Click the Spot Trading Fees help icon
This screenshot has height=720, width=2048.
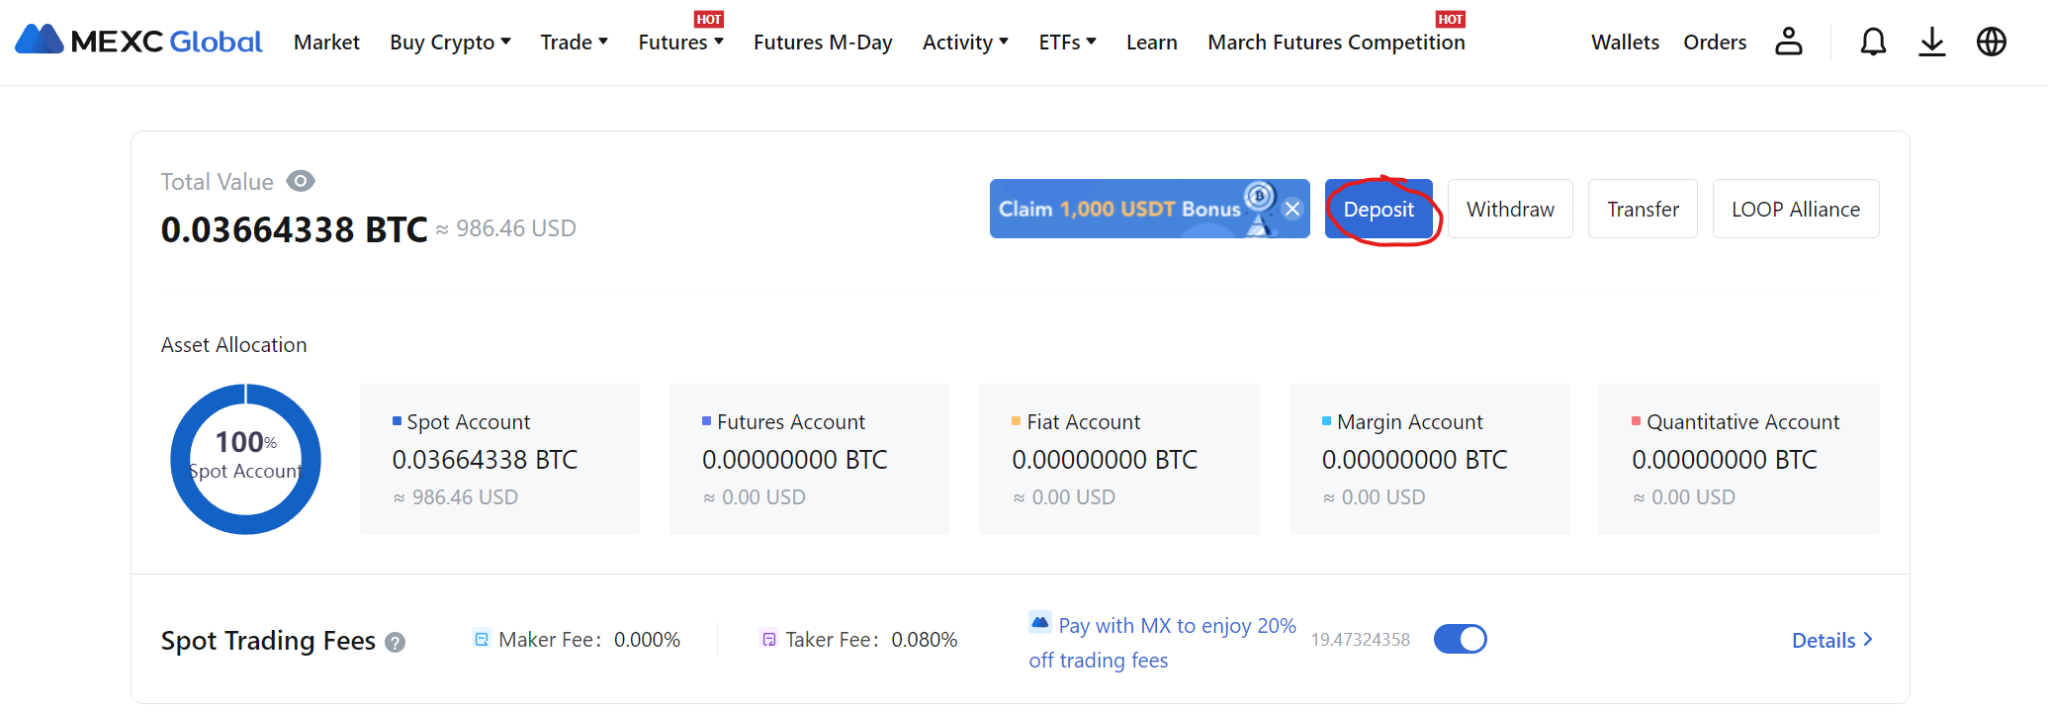pyautogui.click(x=395, y=643)
